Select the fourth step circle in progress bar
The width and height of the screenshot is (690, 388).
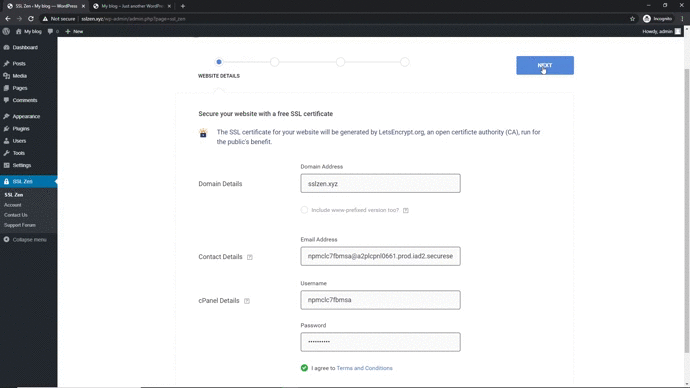(405, 62)
